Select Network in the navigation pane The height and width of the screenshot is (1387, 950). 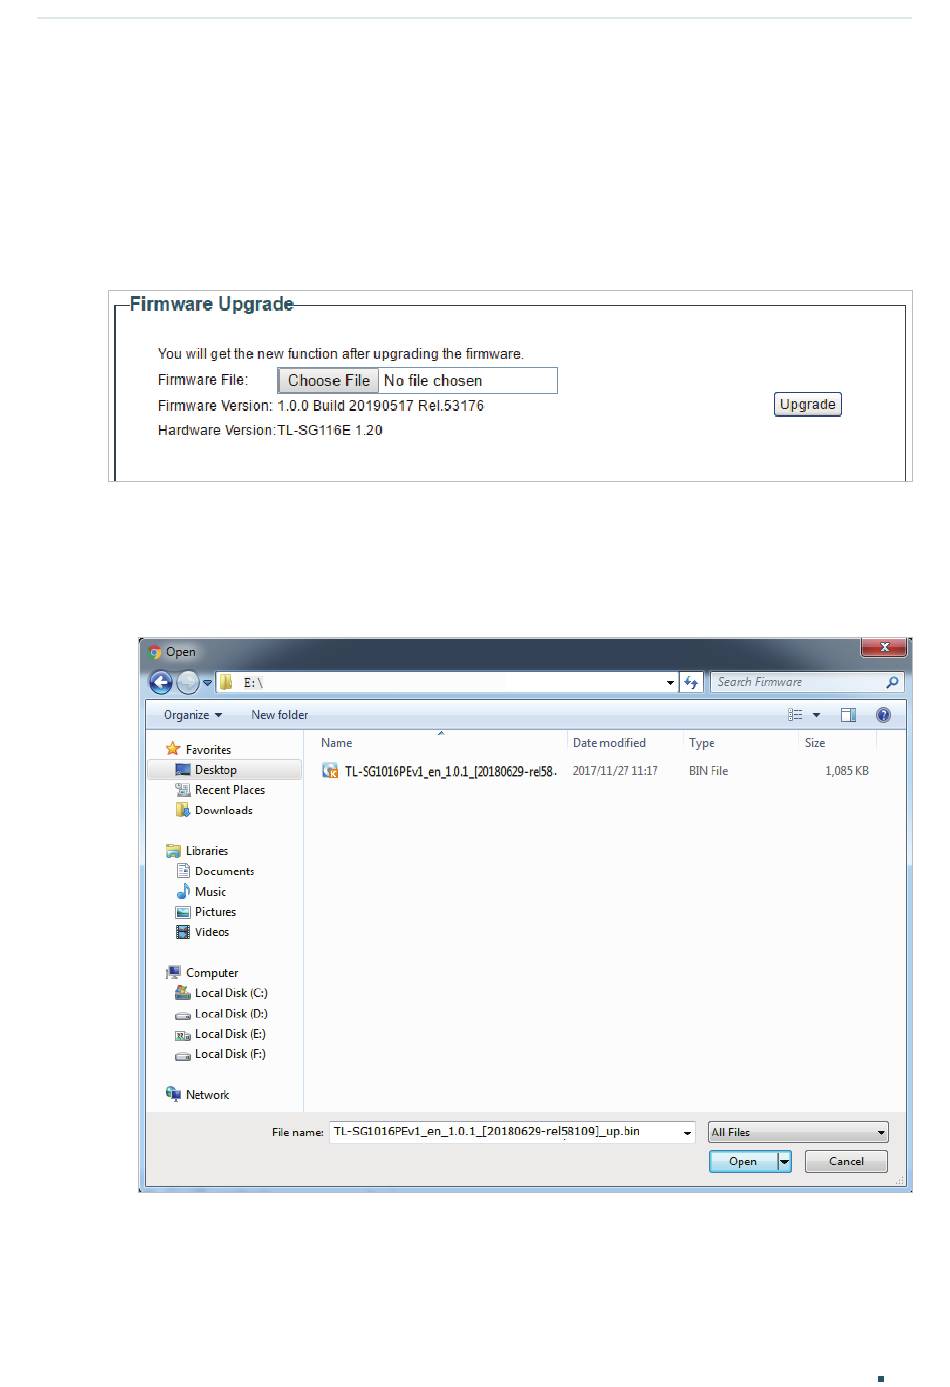208,1095
